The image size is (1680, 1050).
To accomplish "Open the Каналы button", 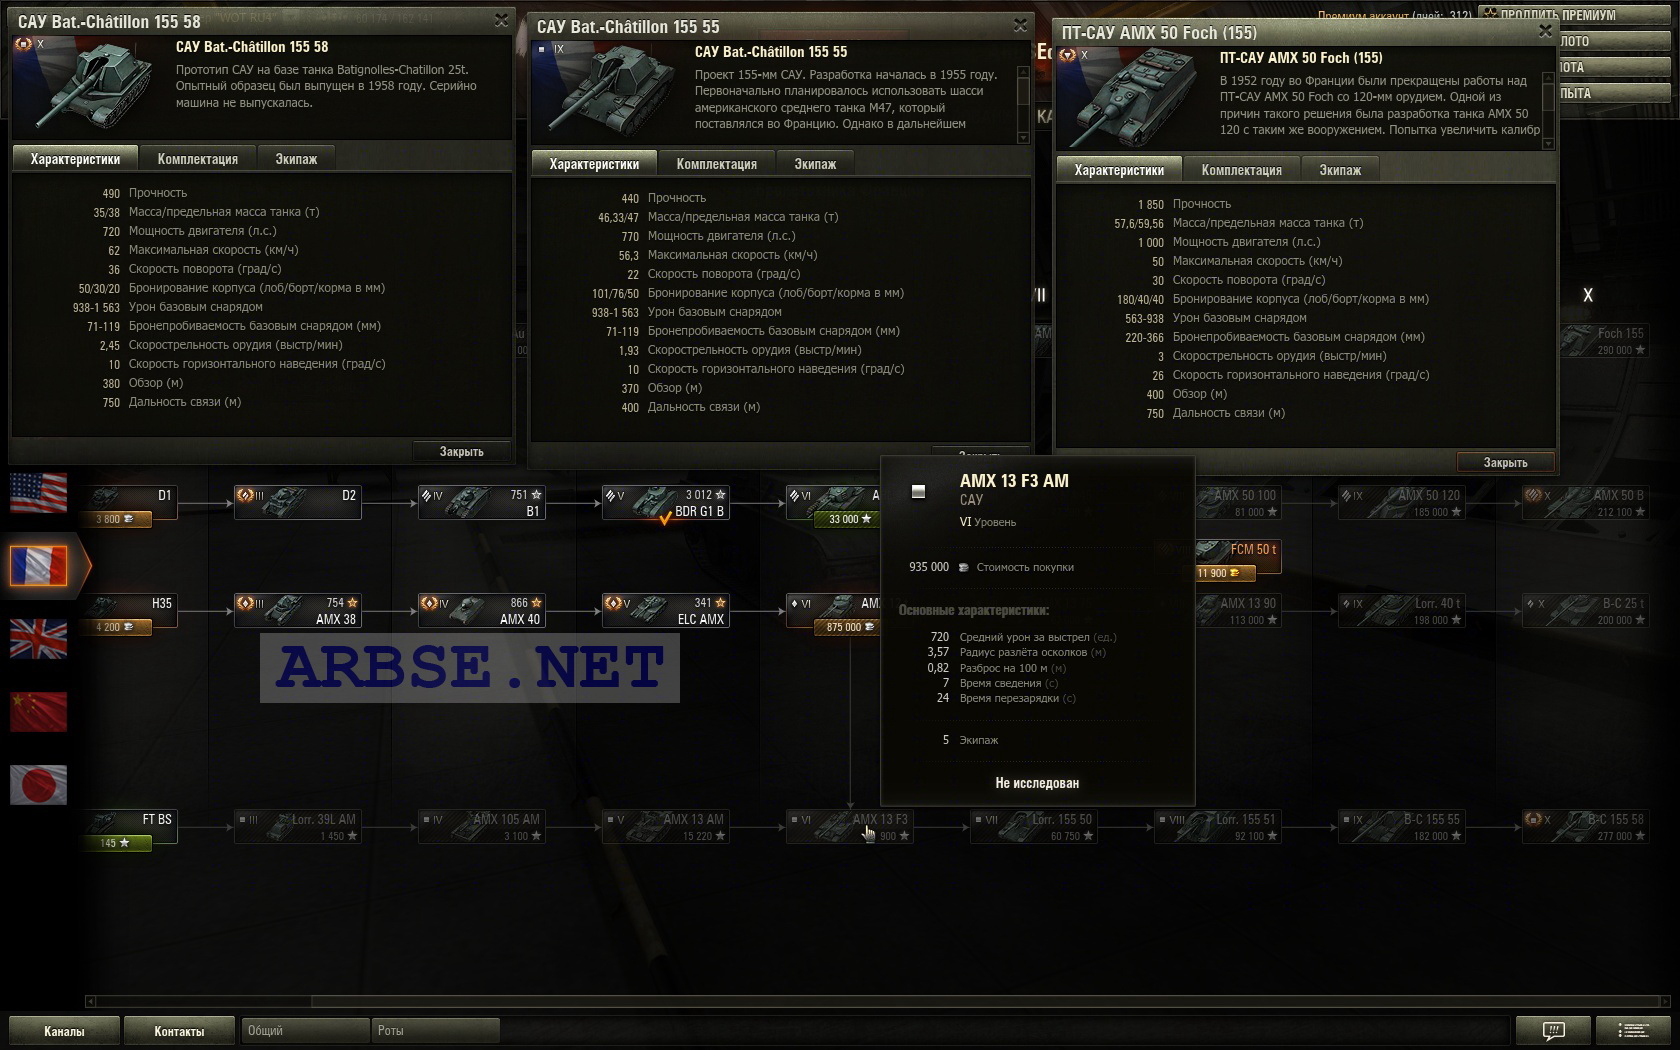I will (x=64, y=1031).
